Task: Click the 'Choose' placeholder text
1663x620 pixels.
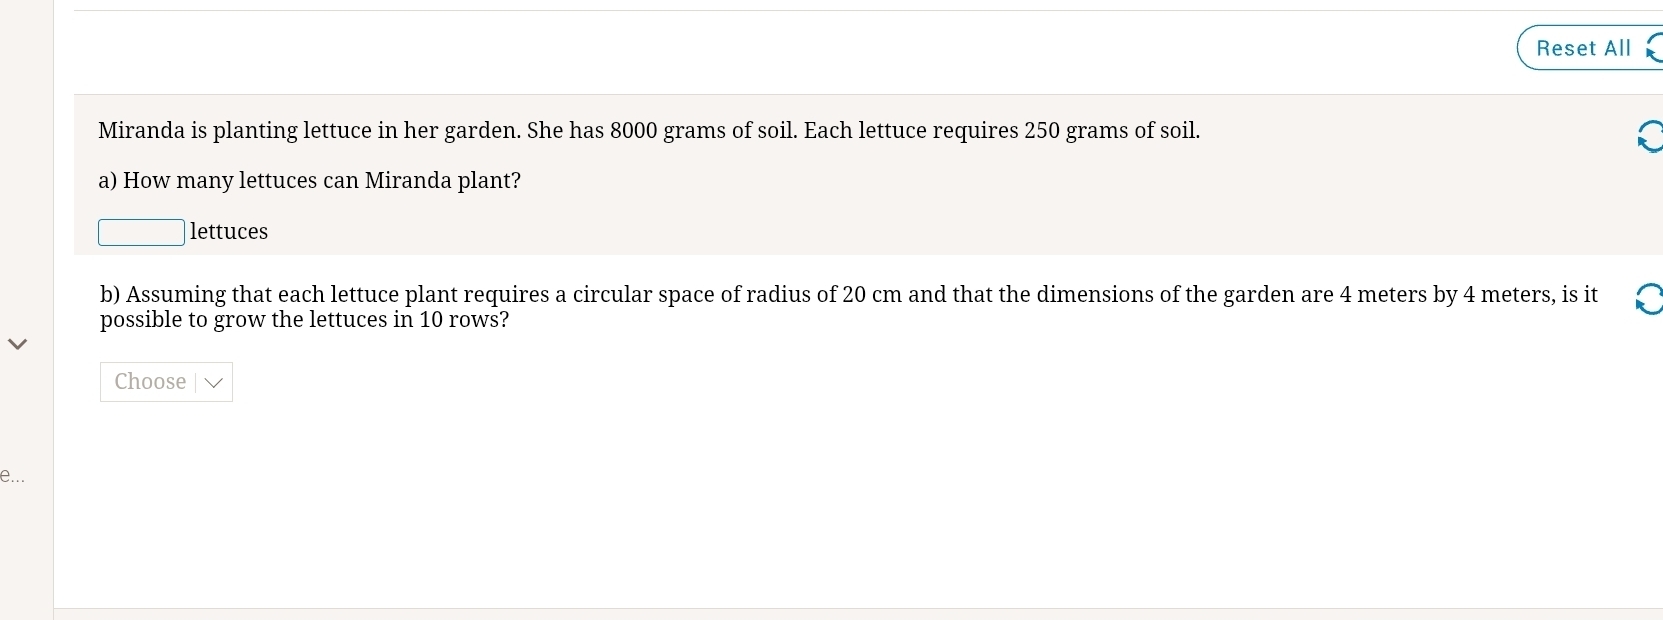Action: [150, 382]
